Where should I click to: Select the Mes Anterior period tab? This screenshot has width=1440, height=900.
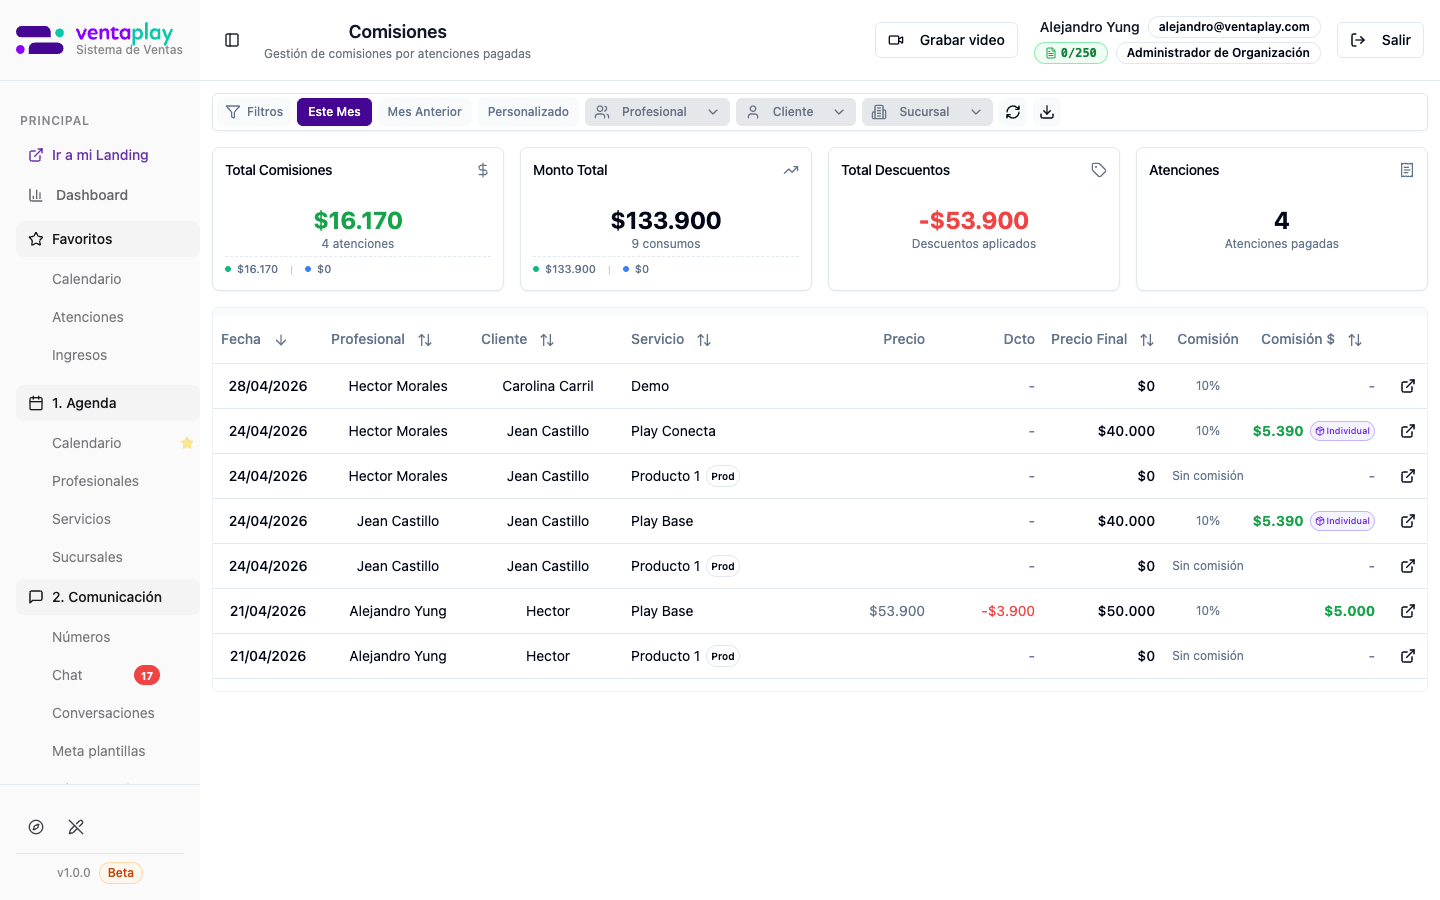click(424, 112)
